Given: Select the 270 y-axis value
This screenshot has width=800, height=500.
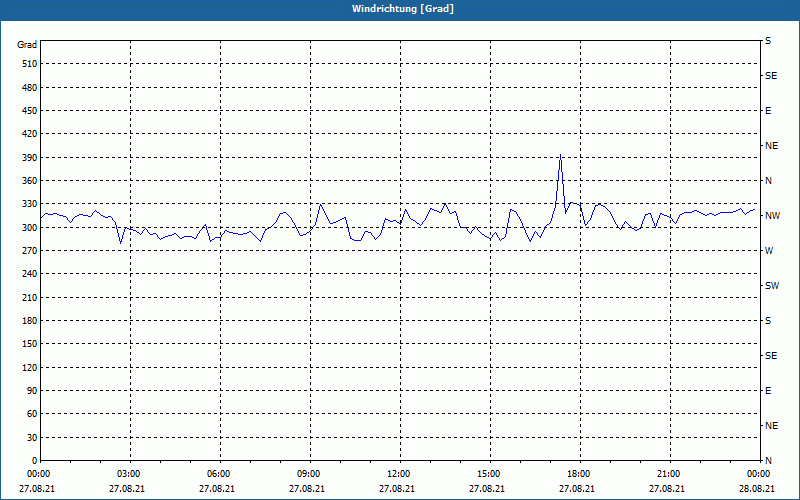Looking at the screenshot, I should coord(30,251).
